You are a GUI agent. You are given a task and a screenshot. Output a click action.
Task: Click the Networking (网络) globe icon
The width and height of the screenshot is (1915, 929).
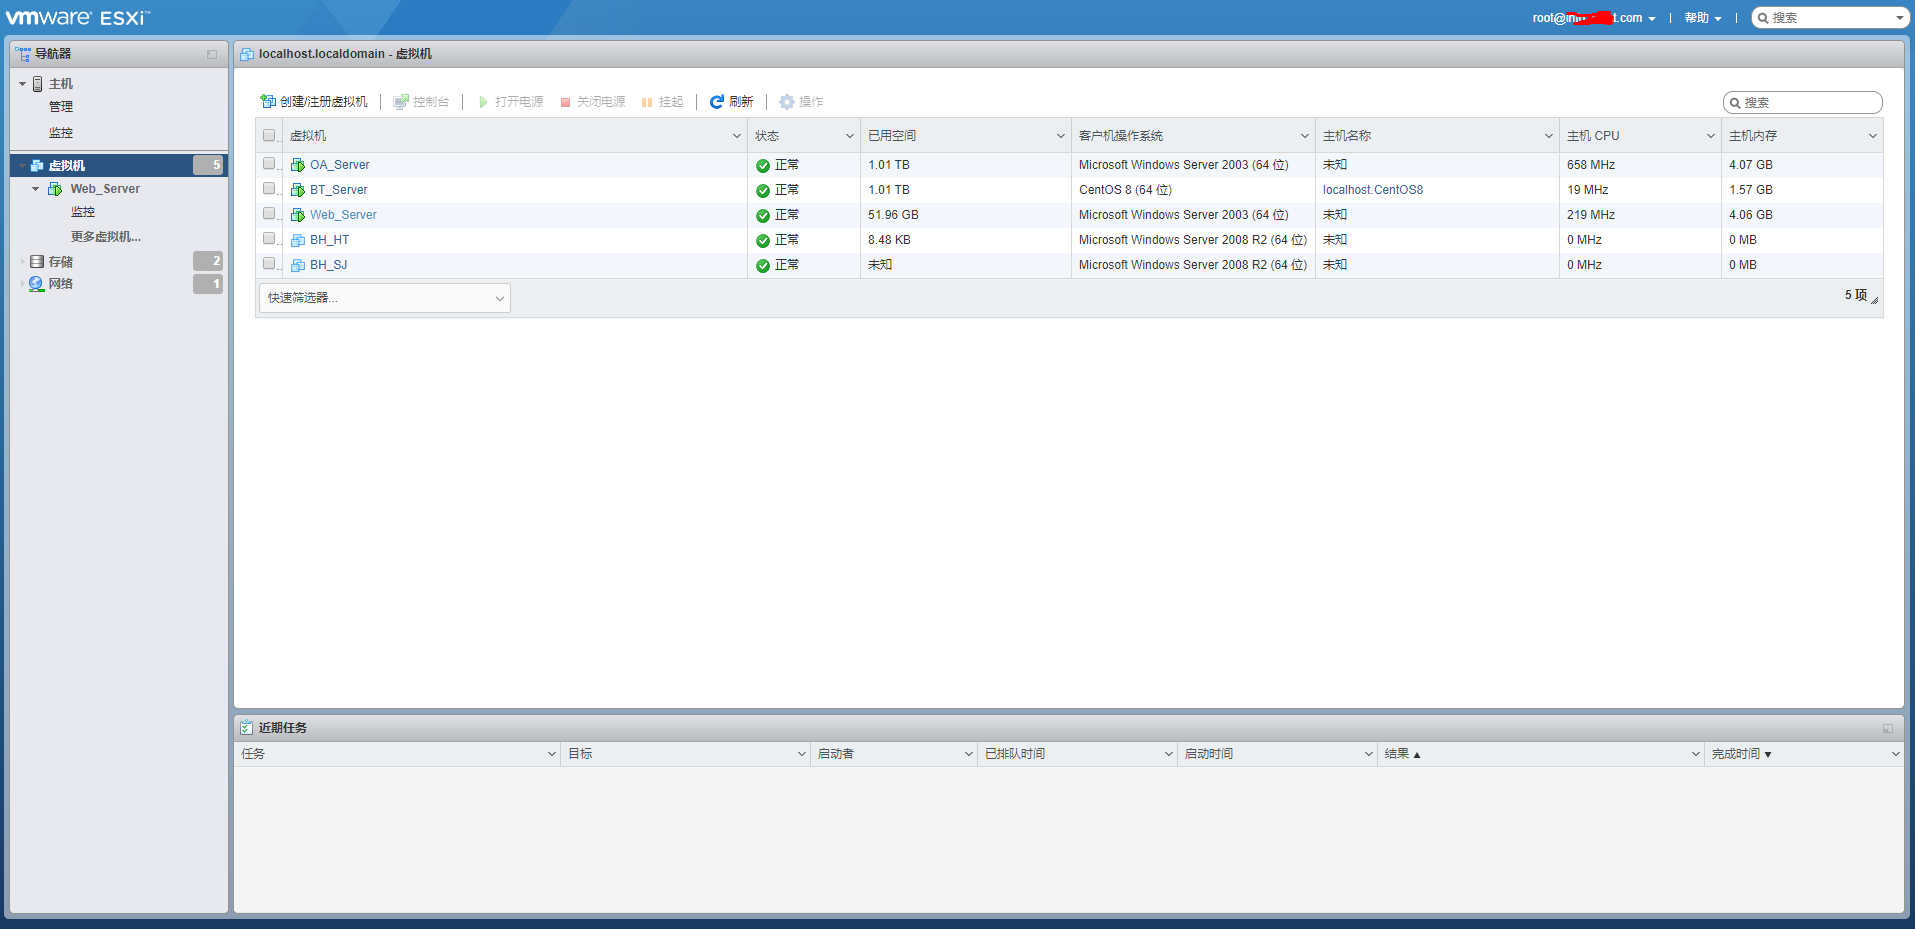pyautogui.click(x=37, y=284)
